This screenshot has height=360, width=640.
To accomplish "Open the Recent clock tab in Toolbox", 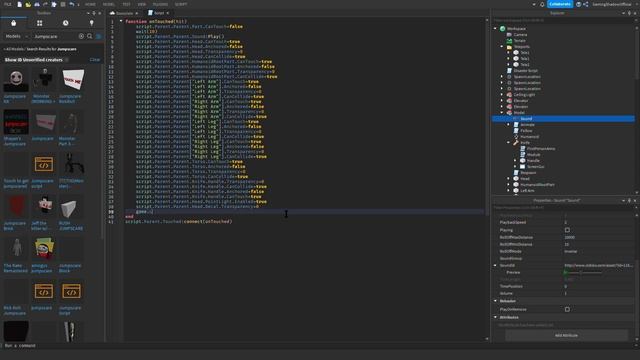I will pos(66,23).
